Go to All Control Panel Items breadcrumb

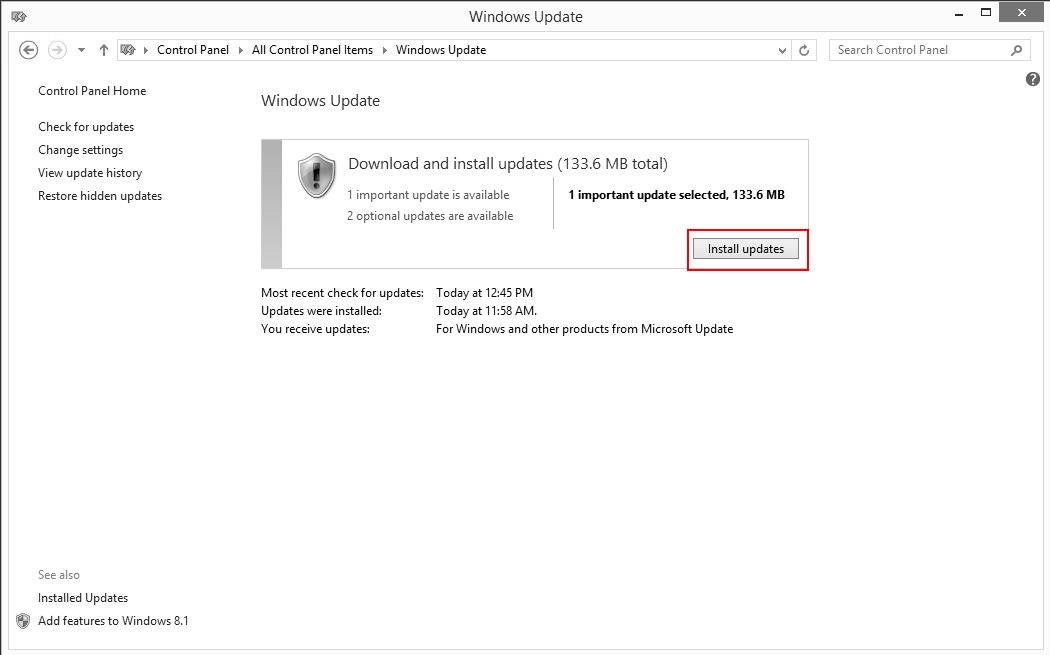(x=312, y=50)
